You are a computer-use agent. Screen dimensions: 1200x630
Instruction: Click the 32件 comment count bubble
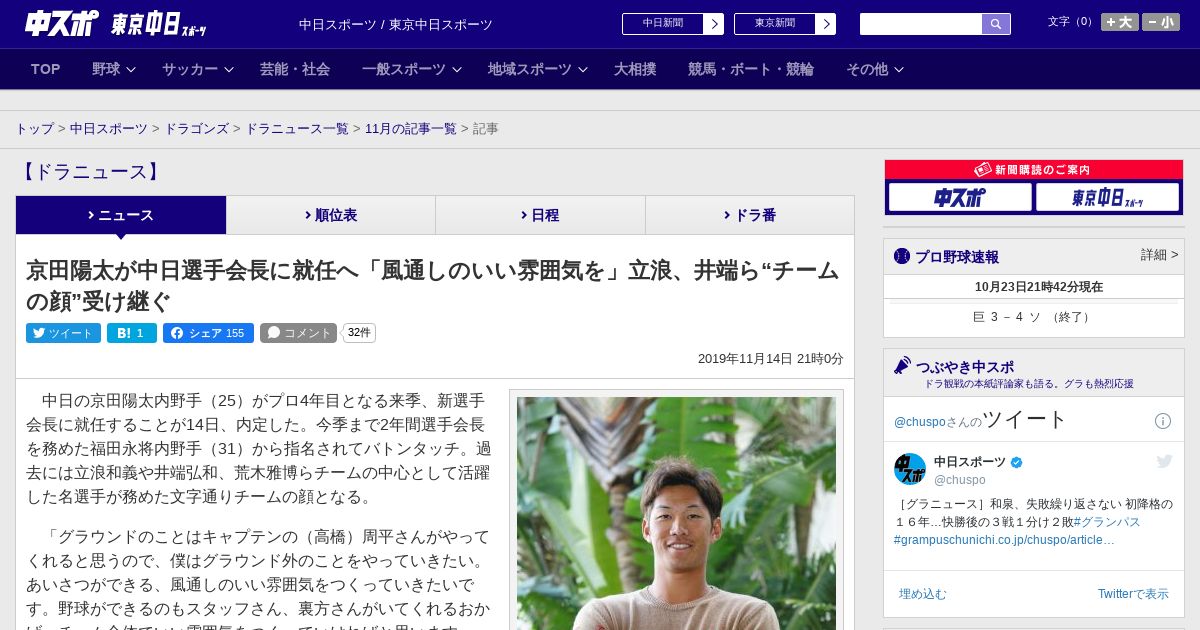359,333
